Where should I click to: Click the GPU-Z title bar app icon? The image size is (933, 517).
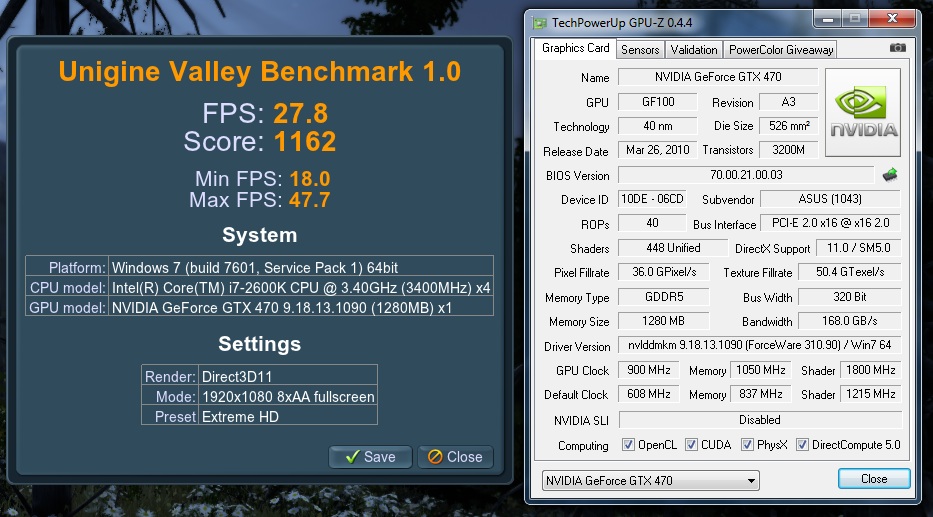pyautogui.click(x=540, y=21)
